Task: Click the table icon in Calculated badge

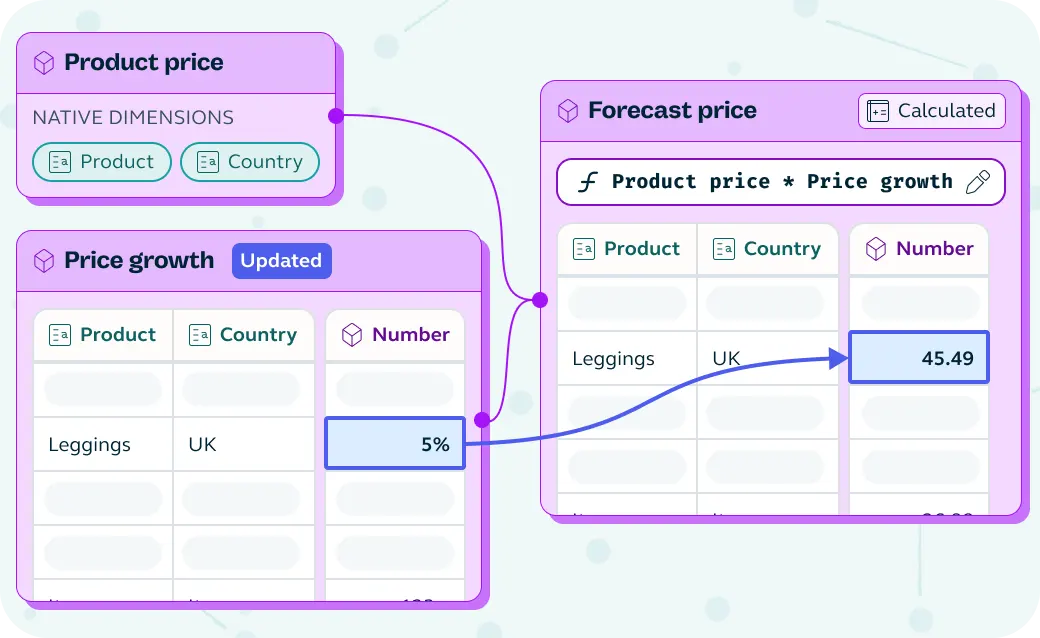Action: pyautogui.click(x=878, y=111)
